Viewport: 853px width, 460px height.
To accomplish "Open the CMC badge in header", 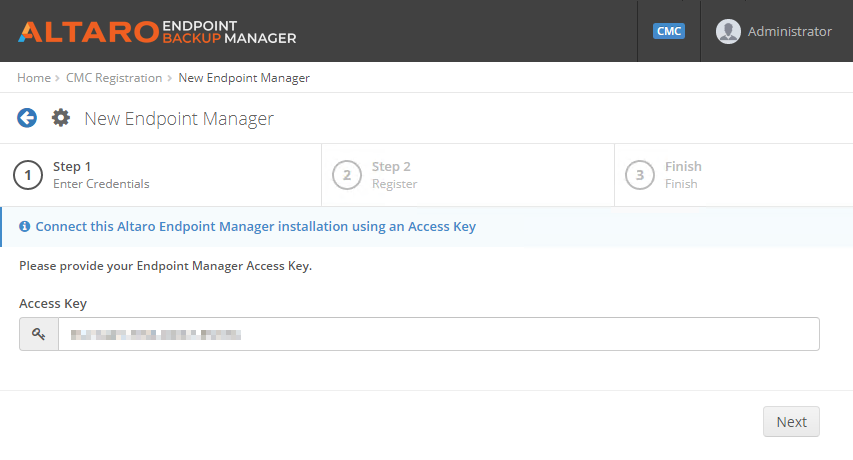I will coord(669,31).
